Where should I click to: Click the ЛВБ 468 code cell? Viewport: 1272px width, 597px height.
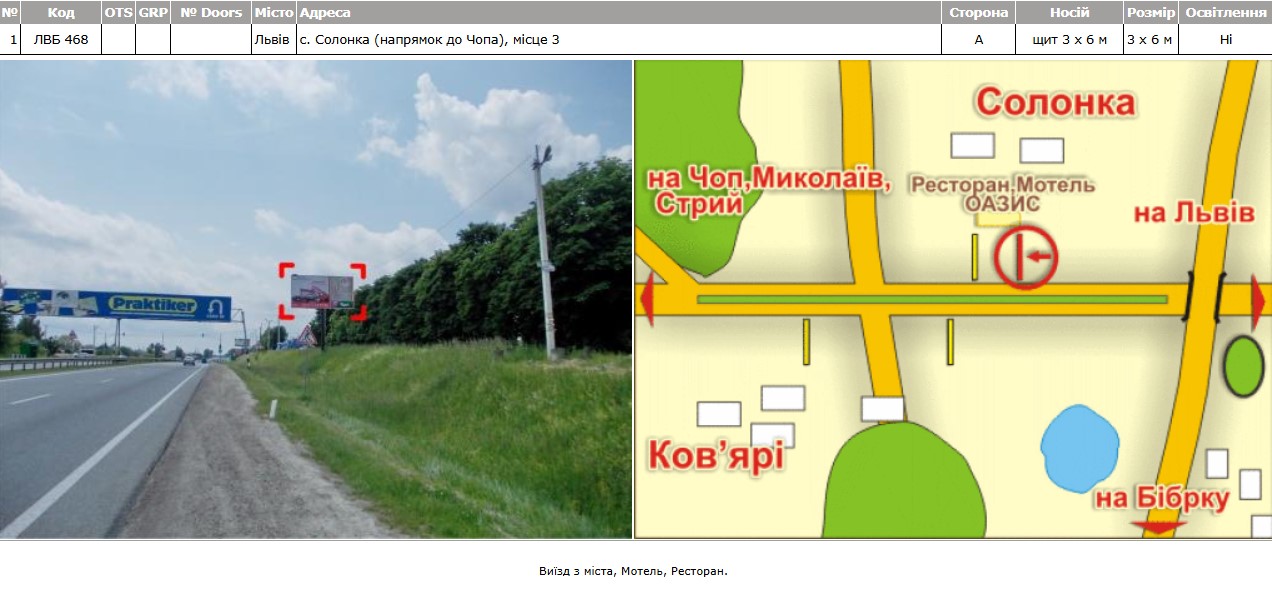point(61,39)
